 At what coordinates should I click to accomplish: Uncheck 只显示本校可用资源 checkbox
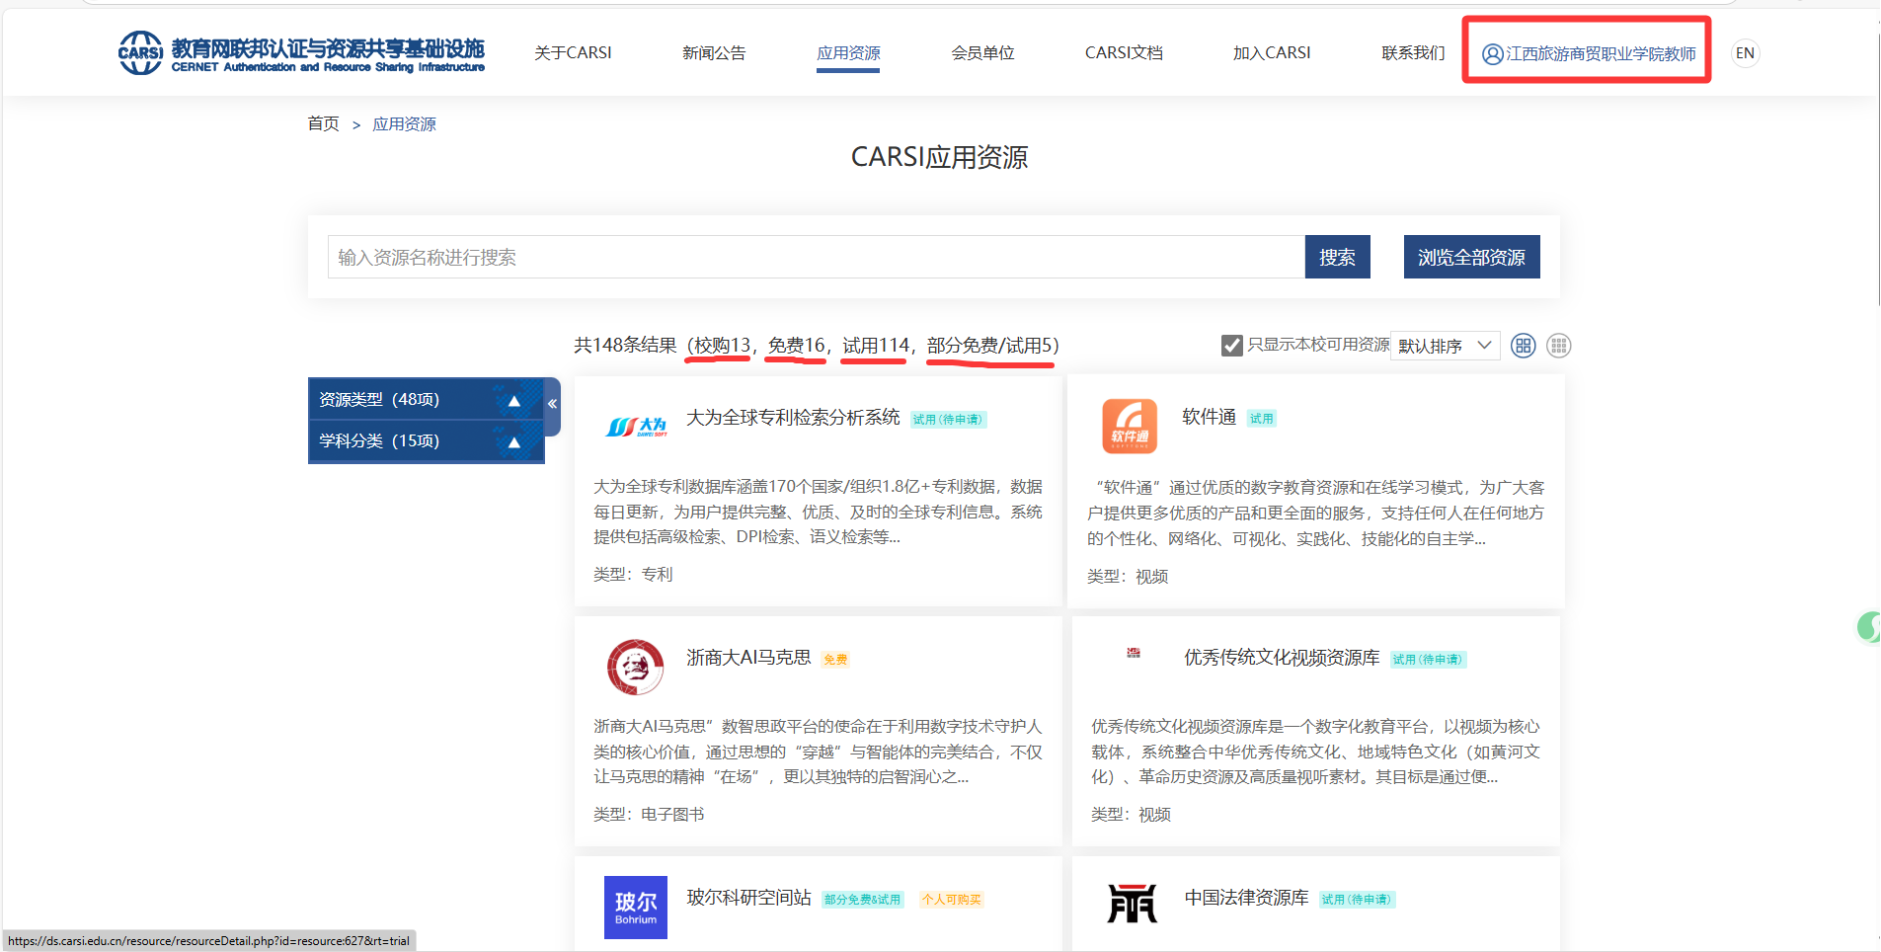click(1232, 345)
